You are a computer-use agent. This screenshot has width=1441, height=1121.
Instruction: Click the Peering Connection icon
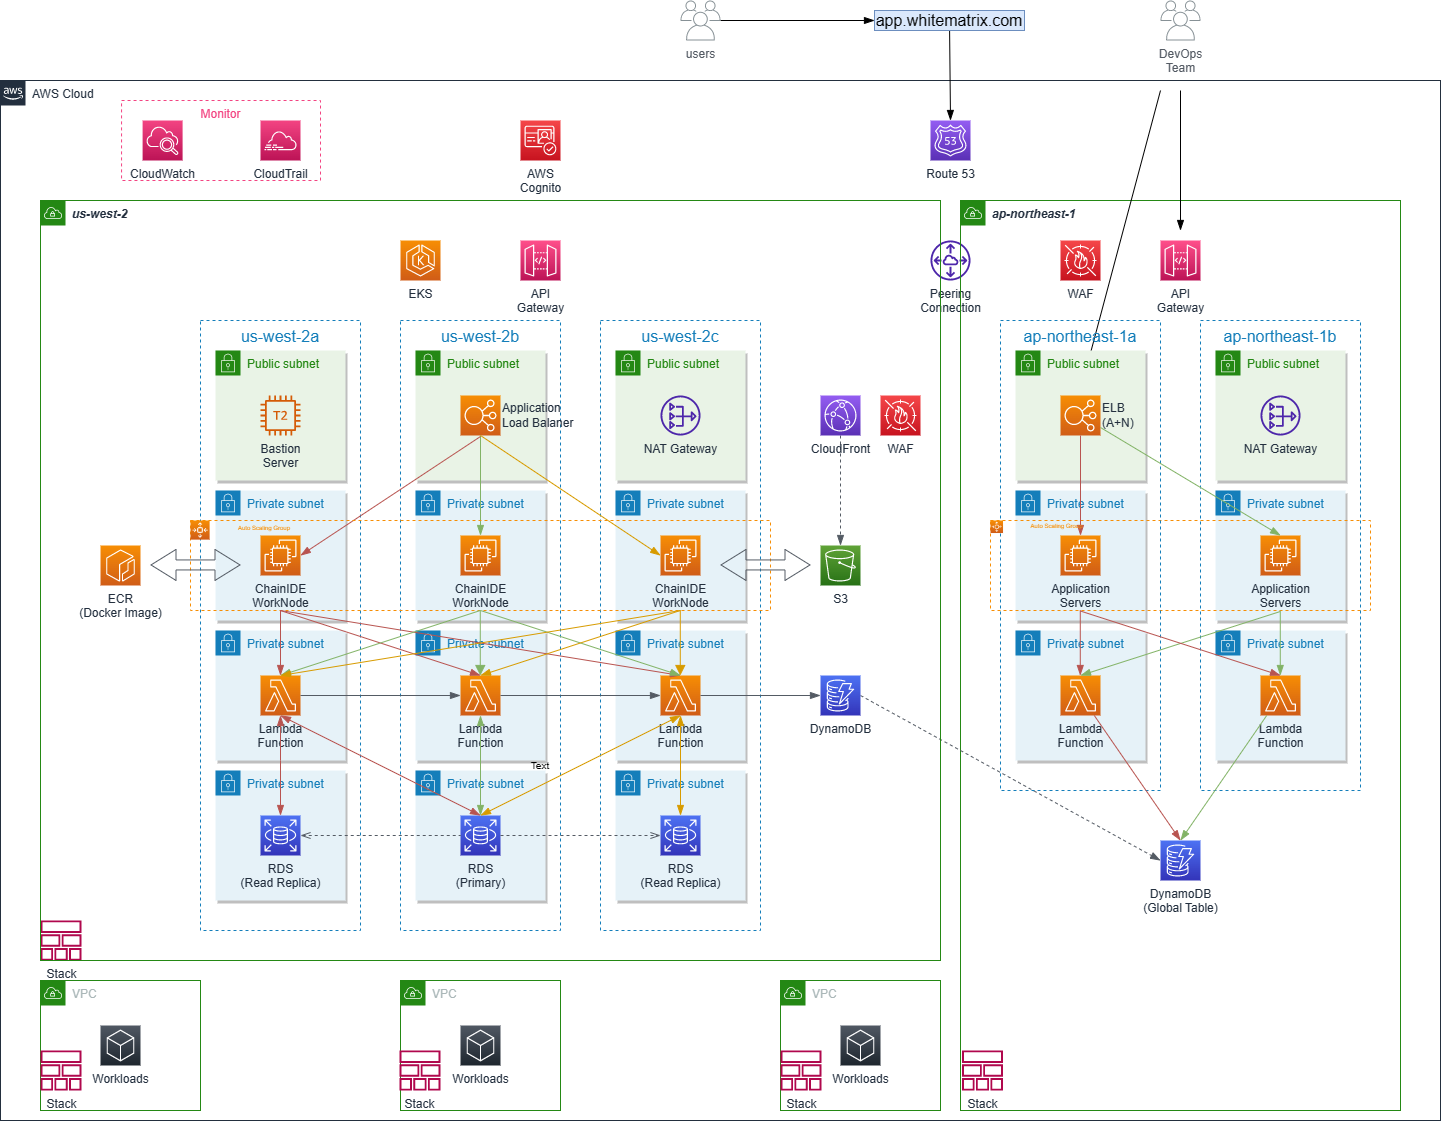(950, 261)
